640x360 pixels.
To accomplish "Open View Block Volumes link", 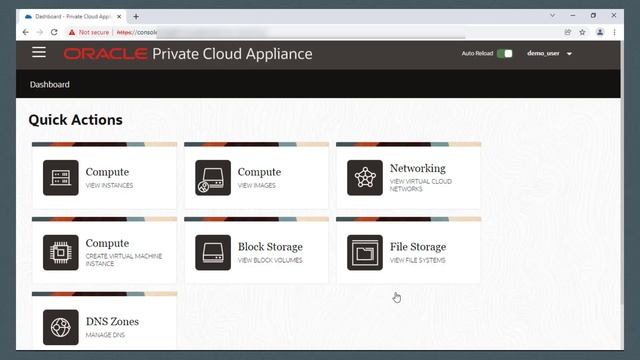I will pos(270,260).
